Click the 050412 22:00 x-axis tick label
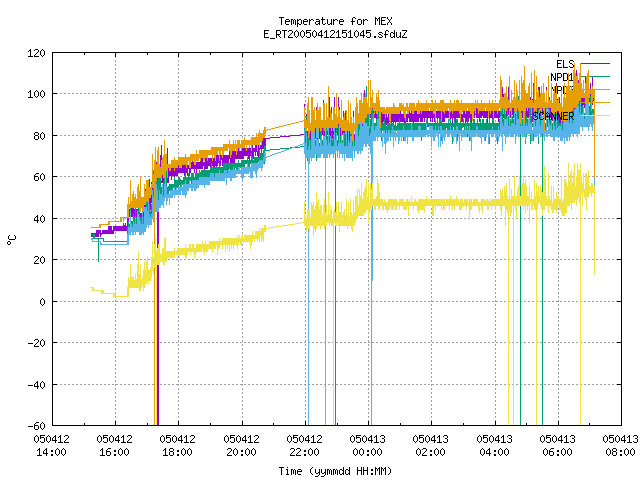Screen dimensions: 640x480 [x=304, y=446]
